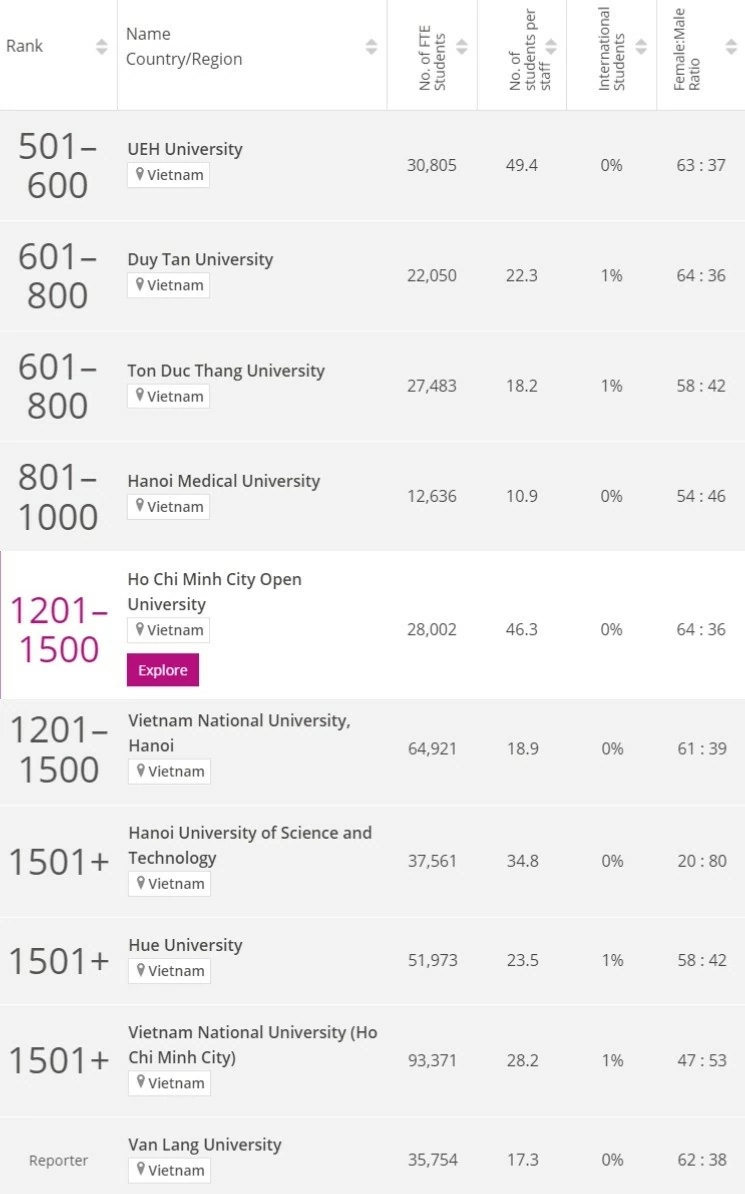This screenshot has width=745, height=1194.
Task: Click Vietnam location tag under UEH University
Action: [169, 175]
